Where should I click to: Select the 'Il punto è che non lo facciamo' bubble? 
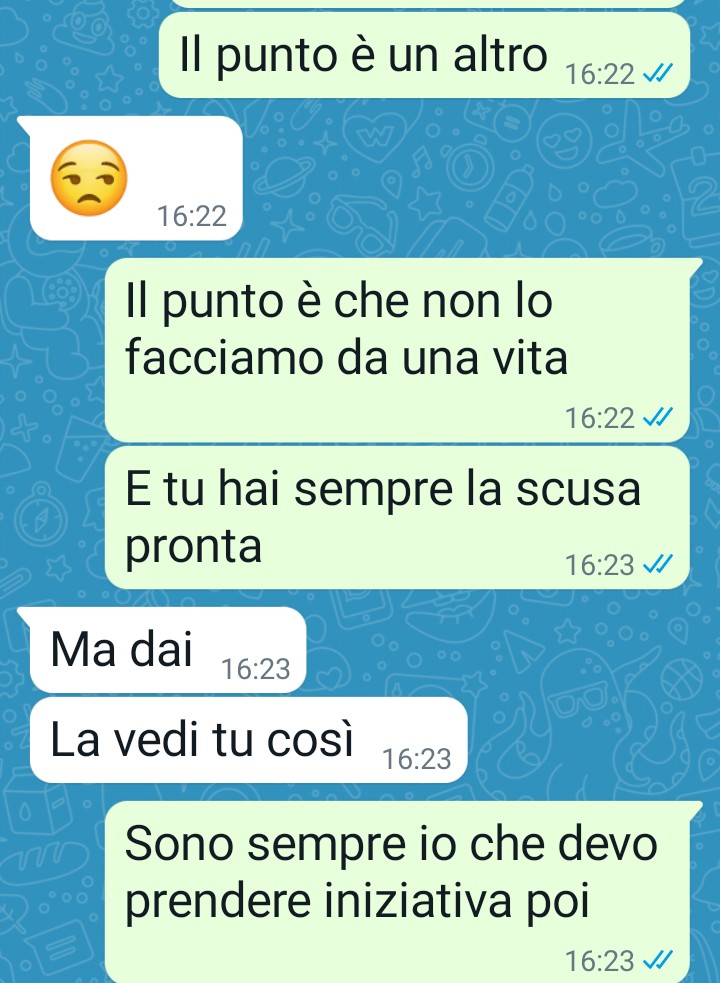[x=397, y=350]
